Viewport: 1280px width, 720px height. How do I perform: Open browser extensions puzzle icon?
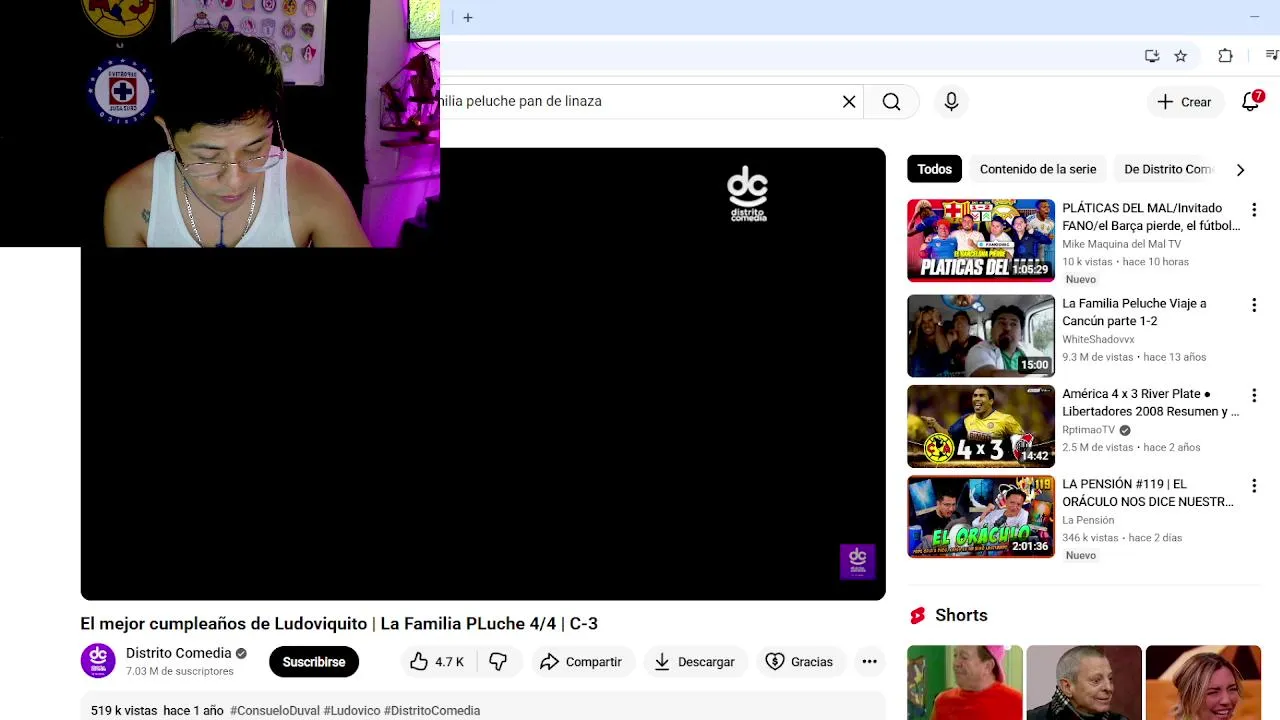coord(1225,56)
